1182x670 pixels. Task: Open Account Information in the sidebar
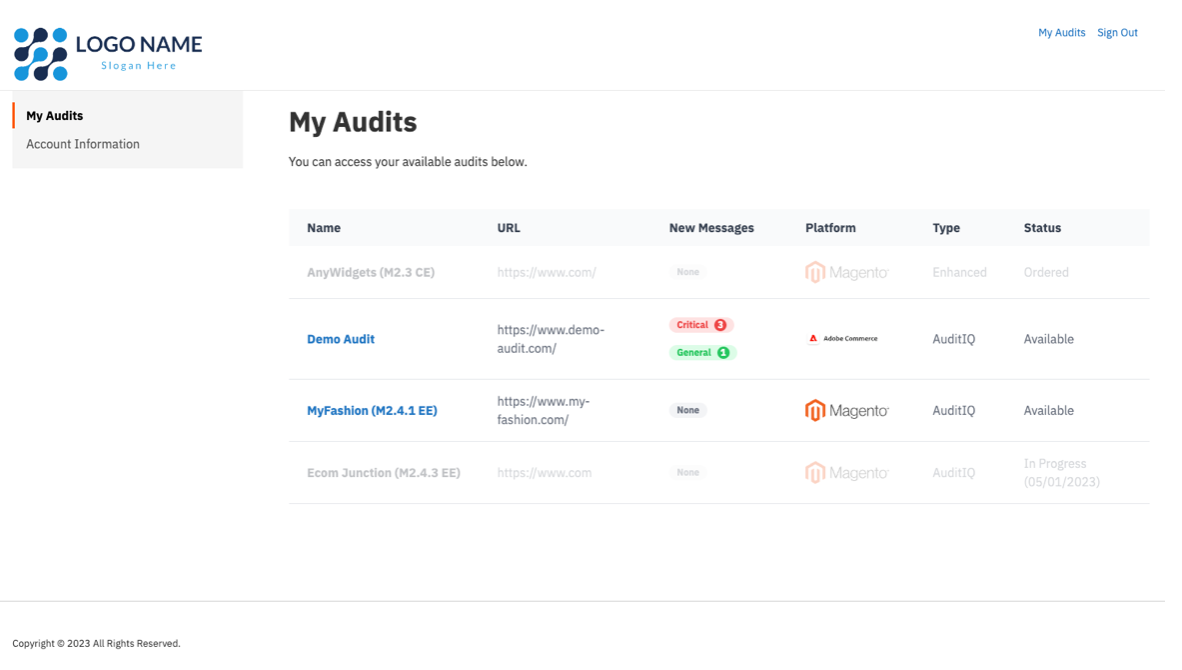pos(83,144)
